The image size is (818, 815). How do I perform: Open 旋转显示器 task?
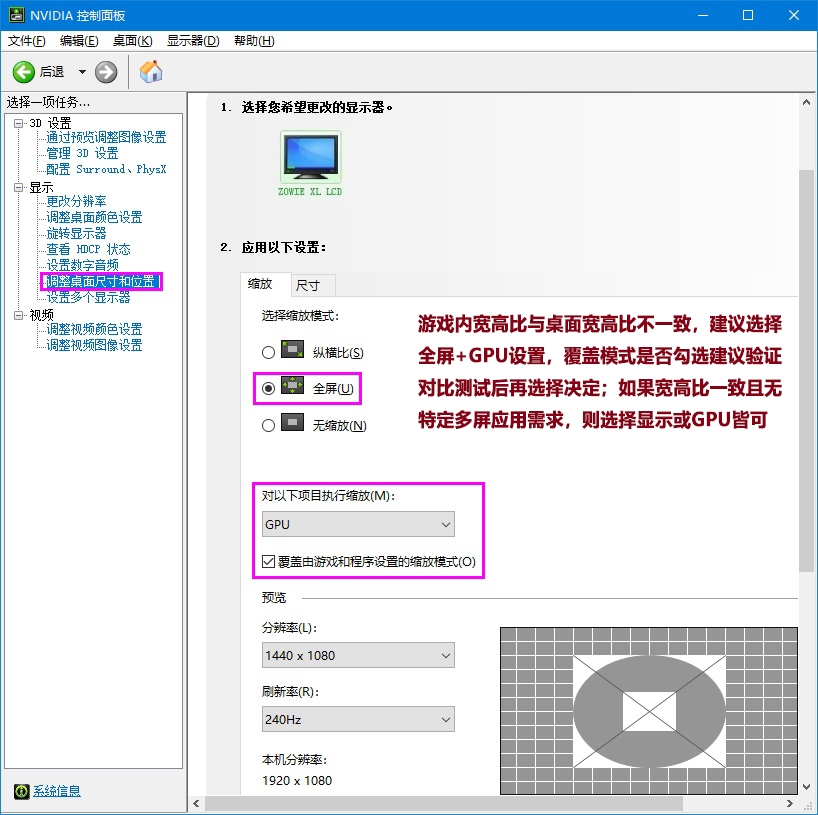(76, 233)
